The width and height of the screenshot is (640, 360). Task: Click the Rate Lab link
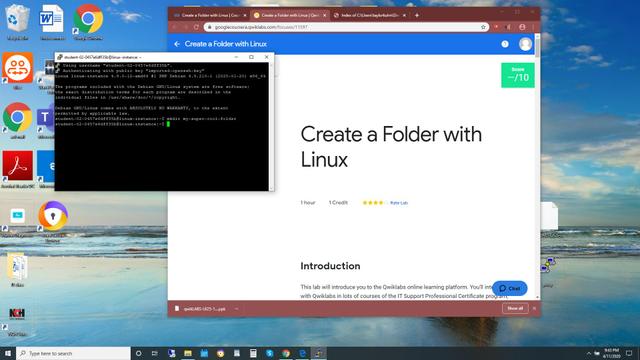pyautogui.click(x=399, y=203)
